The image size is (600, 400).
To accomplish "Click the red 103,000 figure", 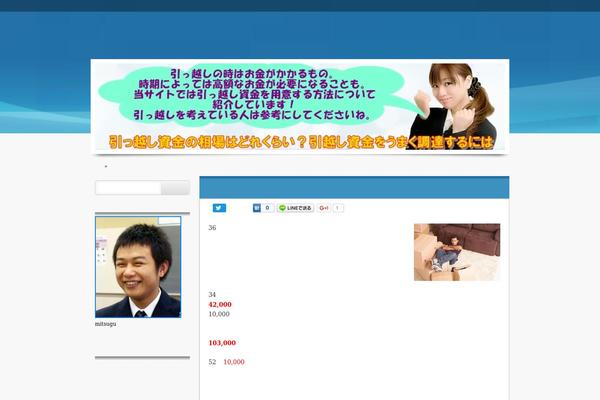I will 222,343.
